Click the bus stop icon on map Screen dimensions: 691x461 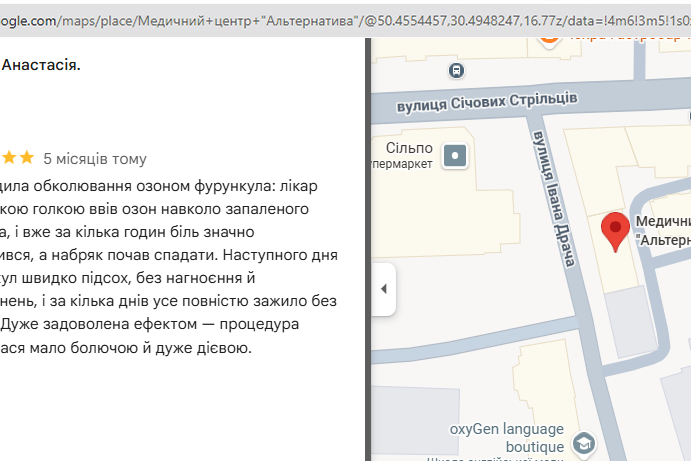(x=456, y=70)
